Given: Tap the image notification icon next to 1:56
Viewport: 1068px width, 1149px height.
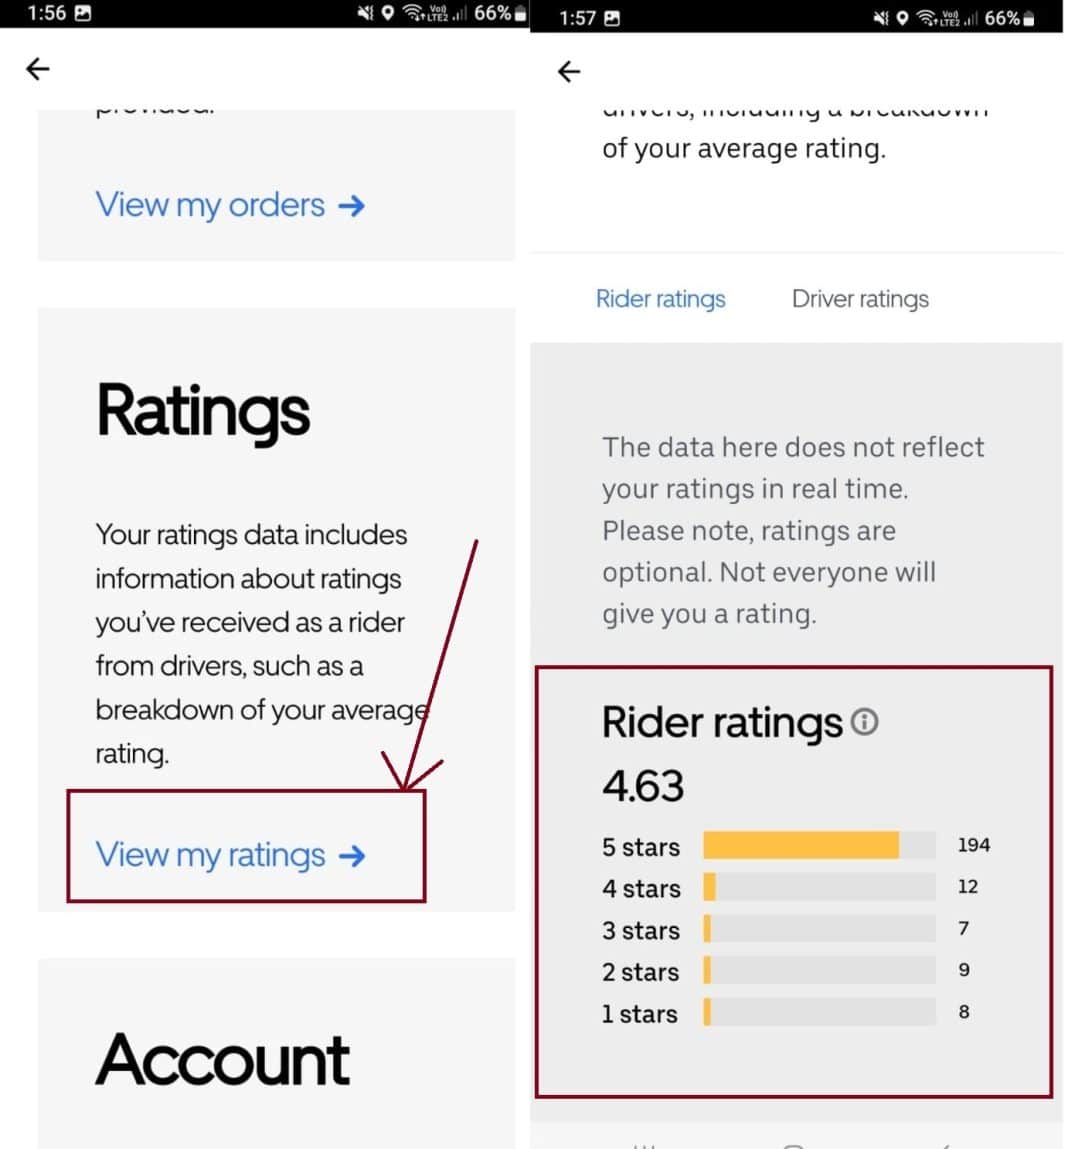Looking at the screenshot, I should pyautogui.click(x=83, y=14).
